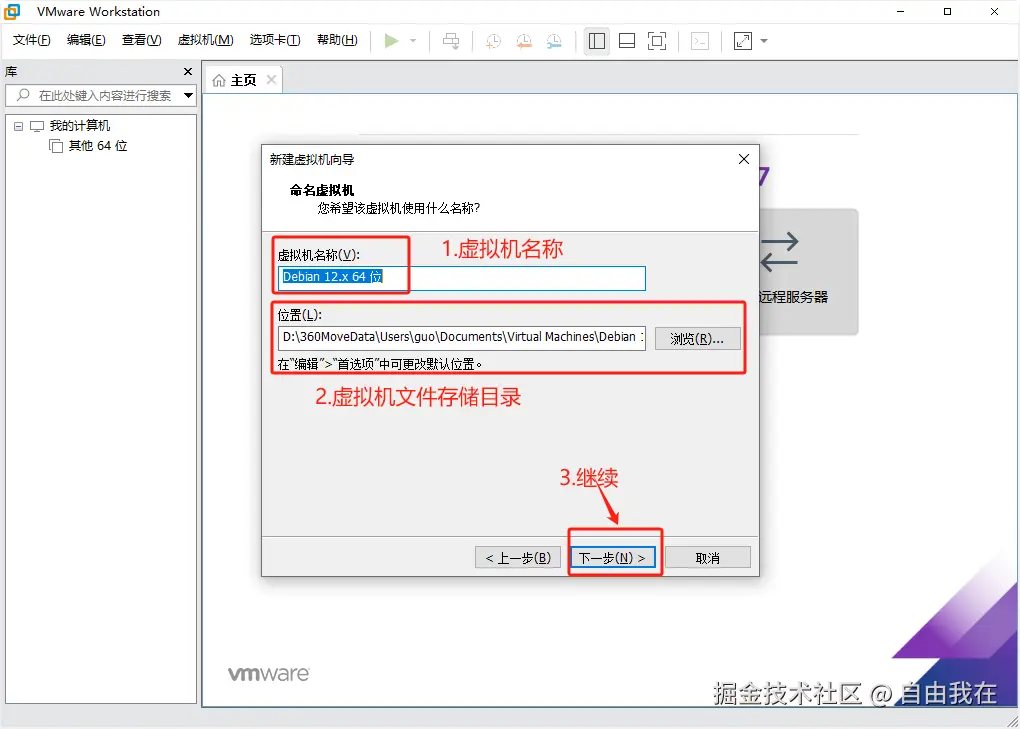Click the 虚拟机名称 text field

pos(461,278)
